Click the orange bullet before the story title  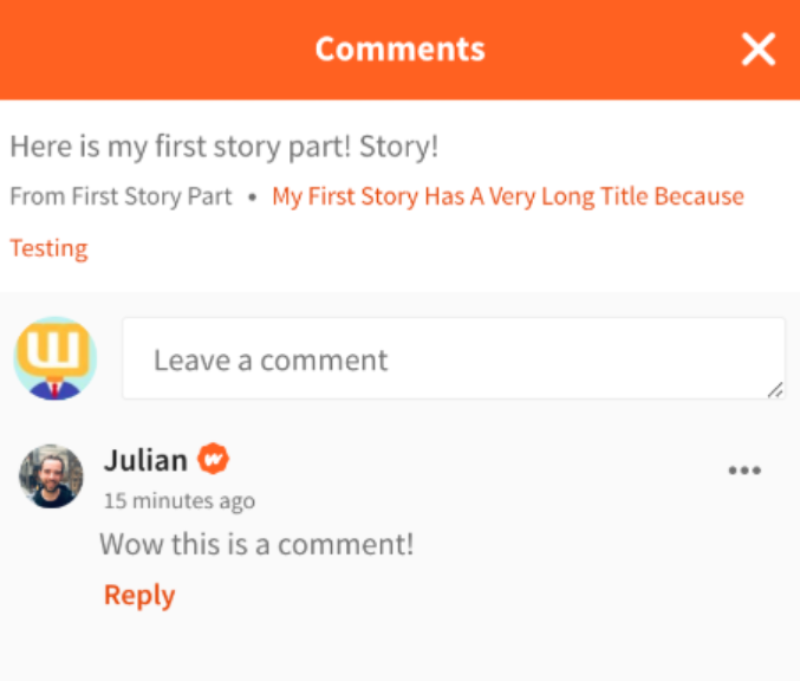coord(251,197)
